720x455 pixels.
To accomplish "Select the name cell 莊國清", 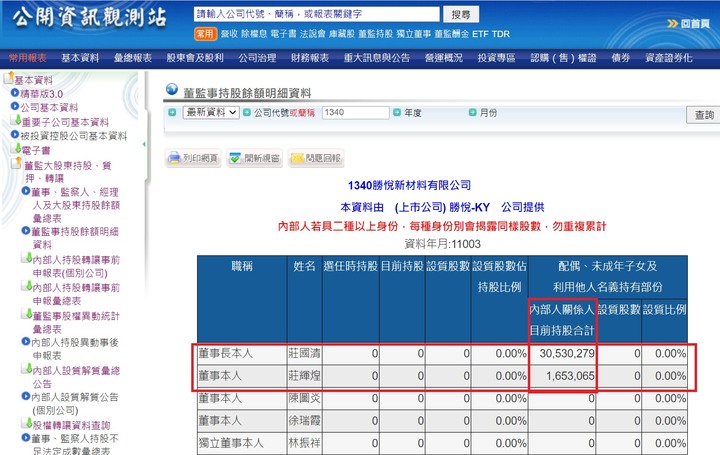I will [304, 354].
